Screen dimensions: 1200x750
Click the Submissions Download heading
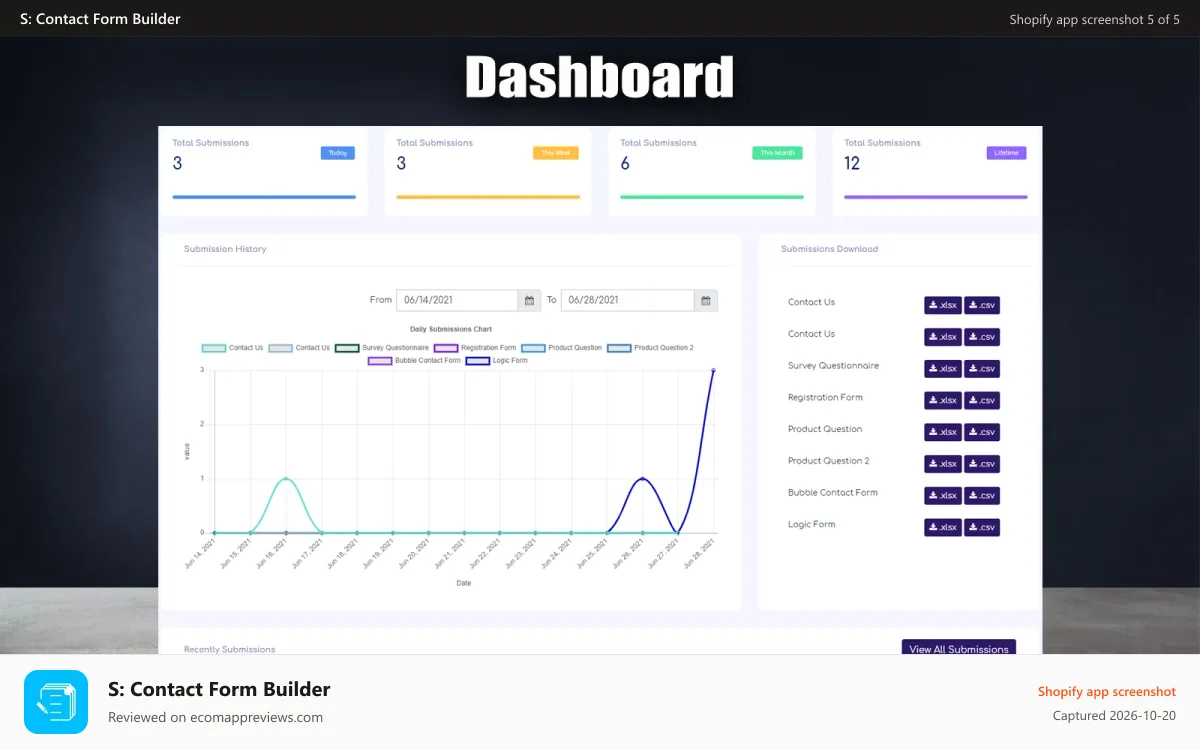point(830,249)
